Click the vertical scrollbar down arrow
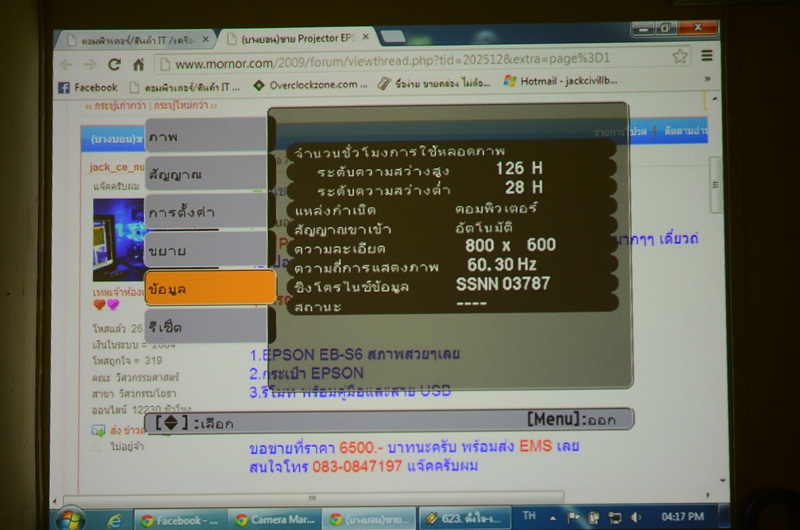 [x=722, y=481]
